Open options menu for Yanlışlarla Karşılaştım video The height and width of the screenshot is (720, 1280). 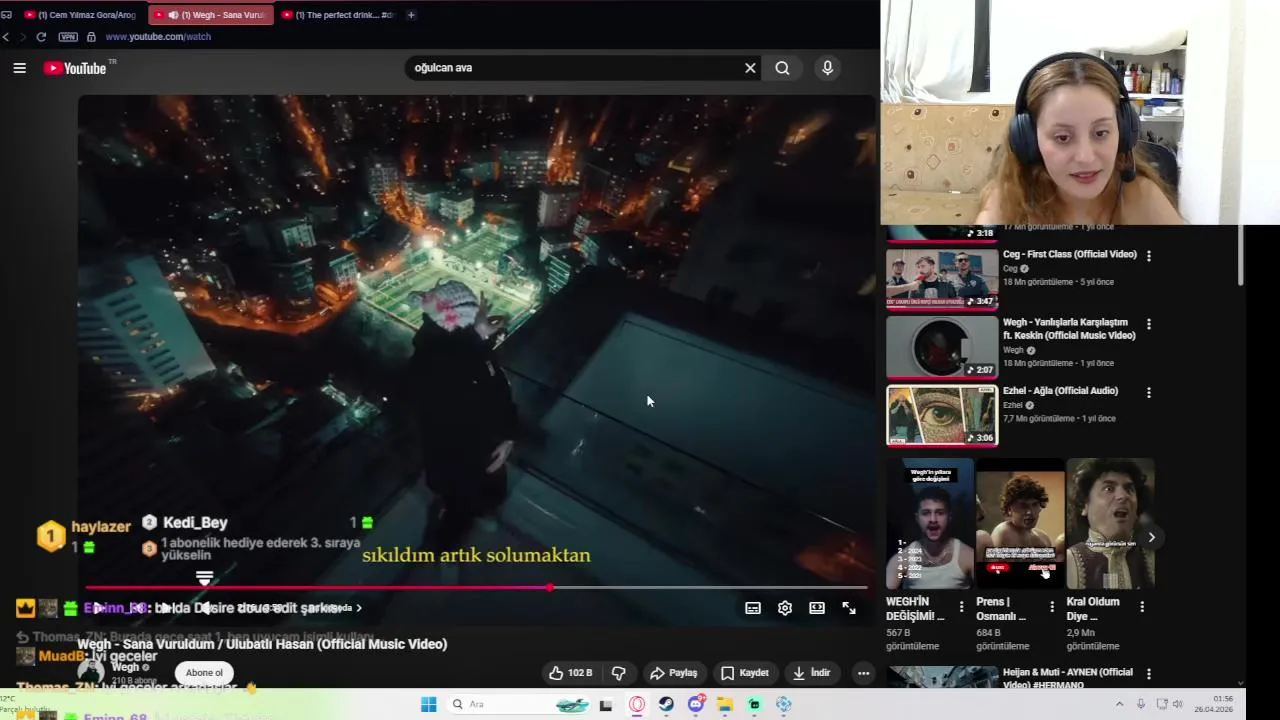pyautogui.click(x=1148, y=324)
